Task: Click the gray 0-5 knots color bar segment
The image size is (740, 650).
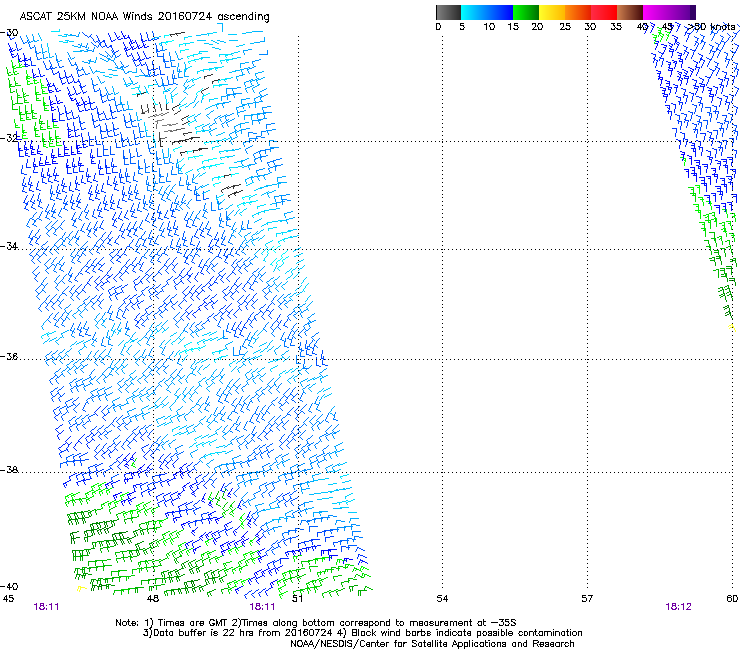Action: (448, 12)
